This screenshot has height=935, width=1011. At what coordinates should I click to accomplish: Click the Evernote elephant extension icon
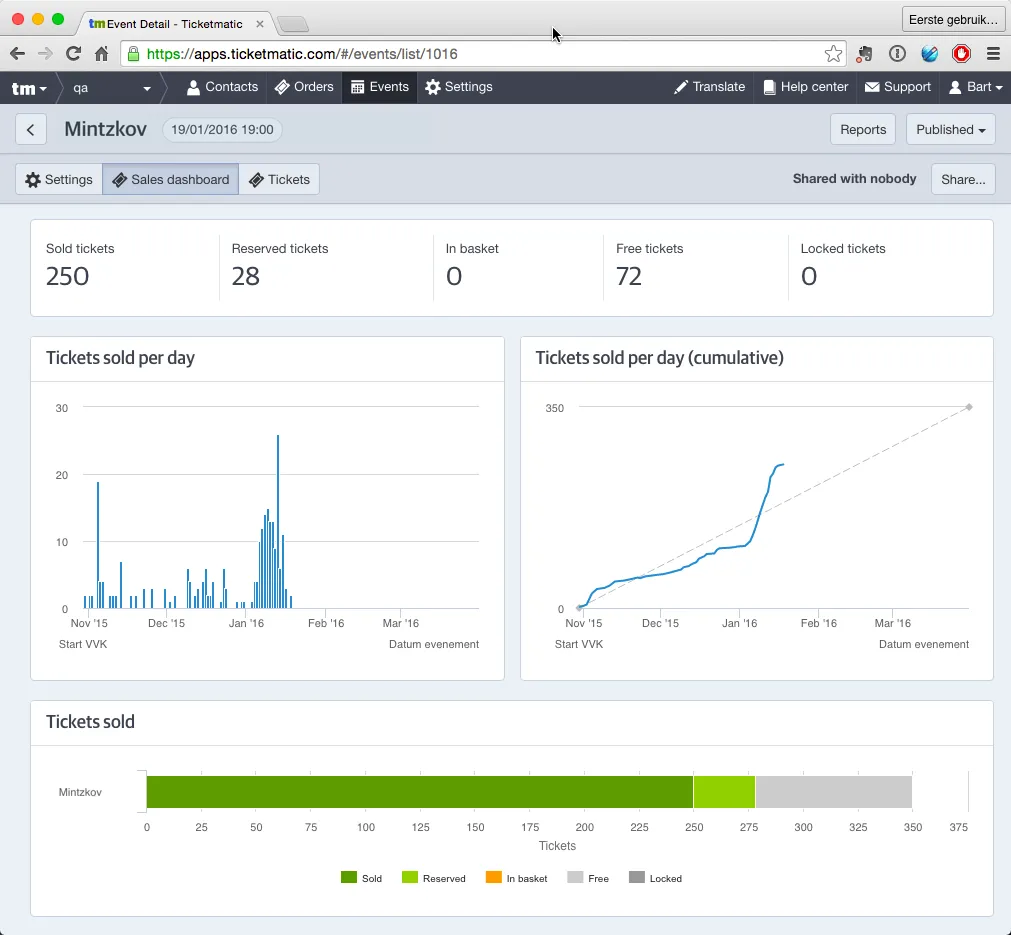(865, 54)
